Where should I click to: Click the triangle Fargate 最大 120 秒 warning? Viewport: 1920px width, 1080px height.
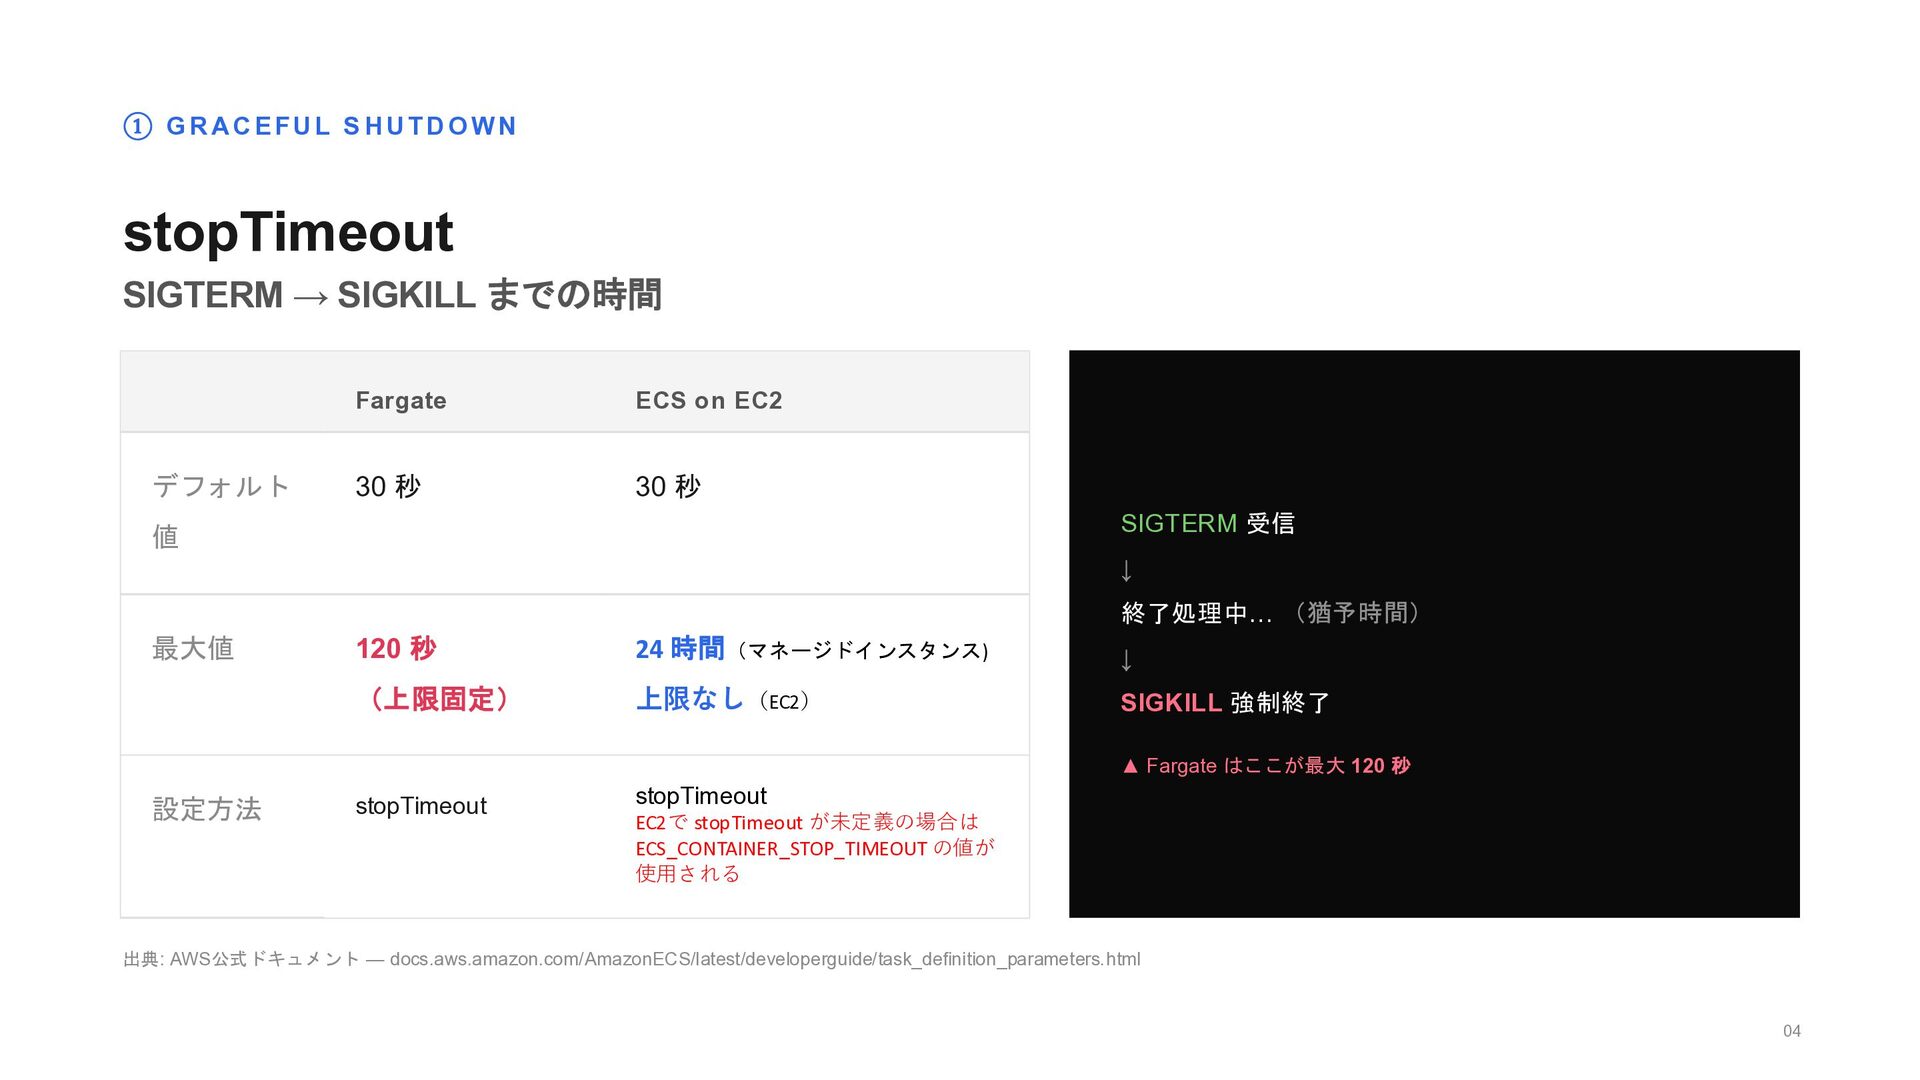(x=1265, y=766)
